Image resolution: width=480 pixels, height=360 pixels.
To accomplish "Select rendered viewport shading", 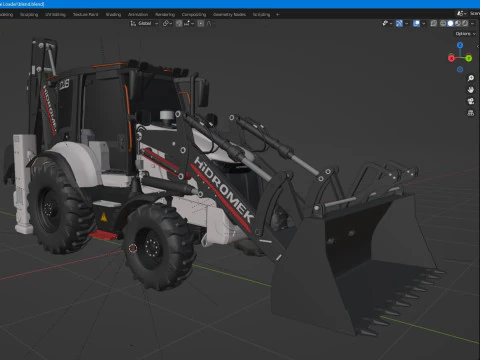I will coord(465,23).
